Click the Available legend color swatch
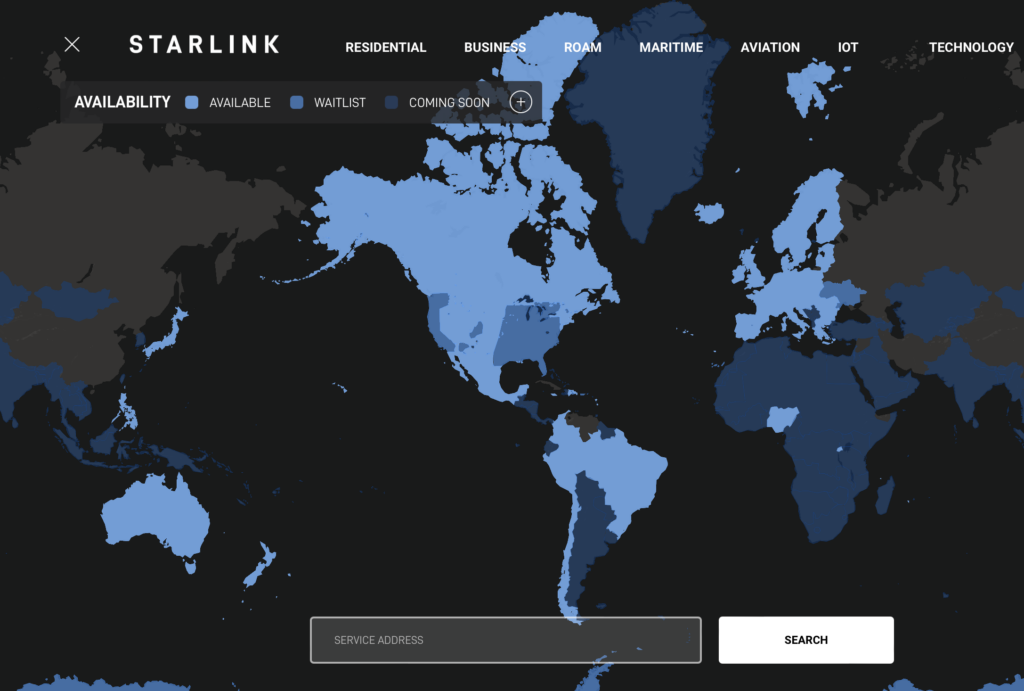 pyautogui.click(x=191, y=102)
